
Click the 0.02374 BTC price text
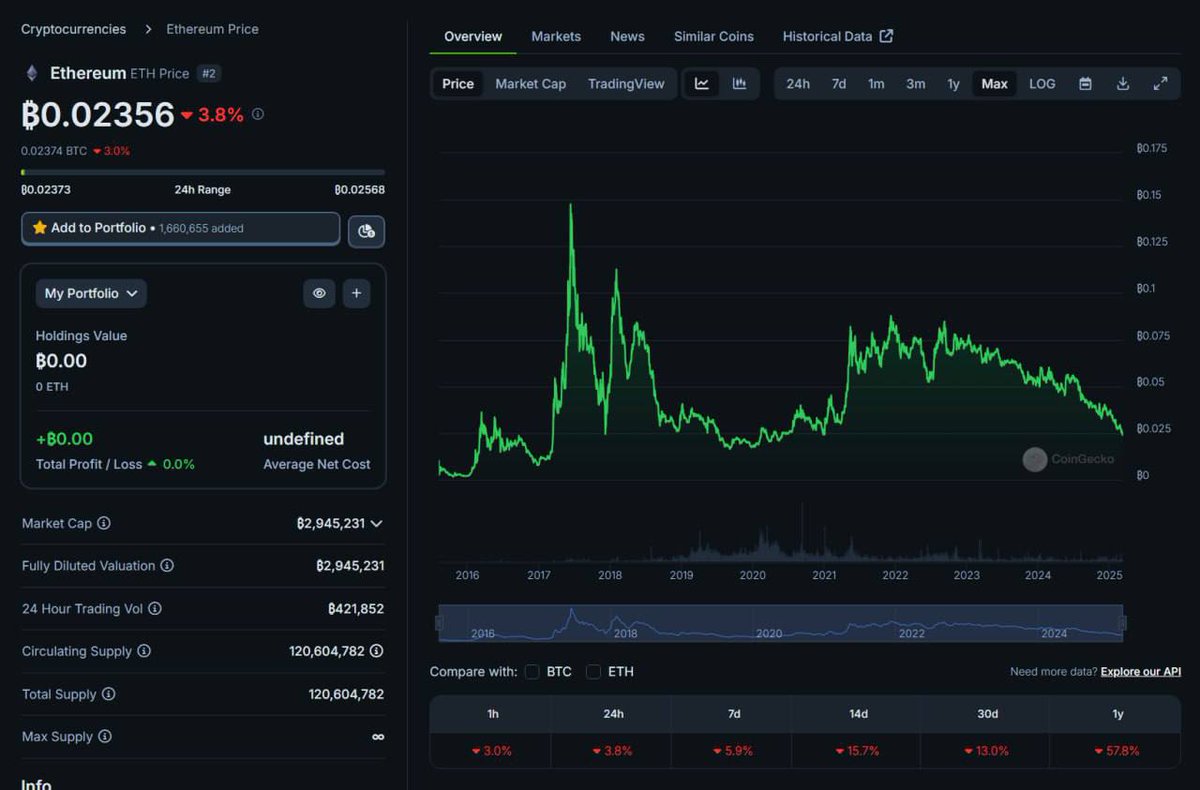[x=54, y=151]
